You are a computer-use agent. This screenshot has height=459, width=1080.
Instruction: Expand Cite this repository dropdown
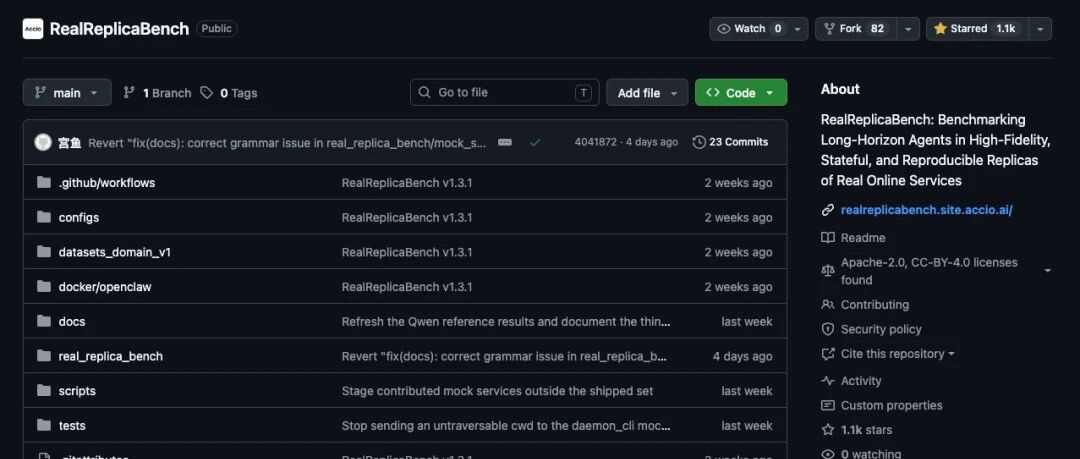click(897, 354)
